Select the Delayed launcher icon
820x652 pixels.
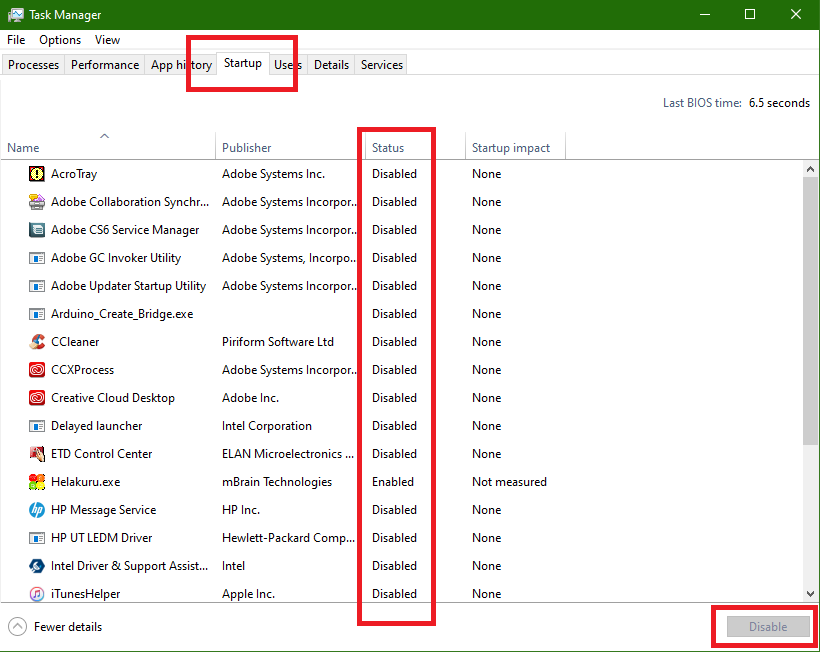[x=37, y=426]
